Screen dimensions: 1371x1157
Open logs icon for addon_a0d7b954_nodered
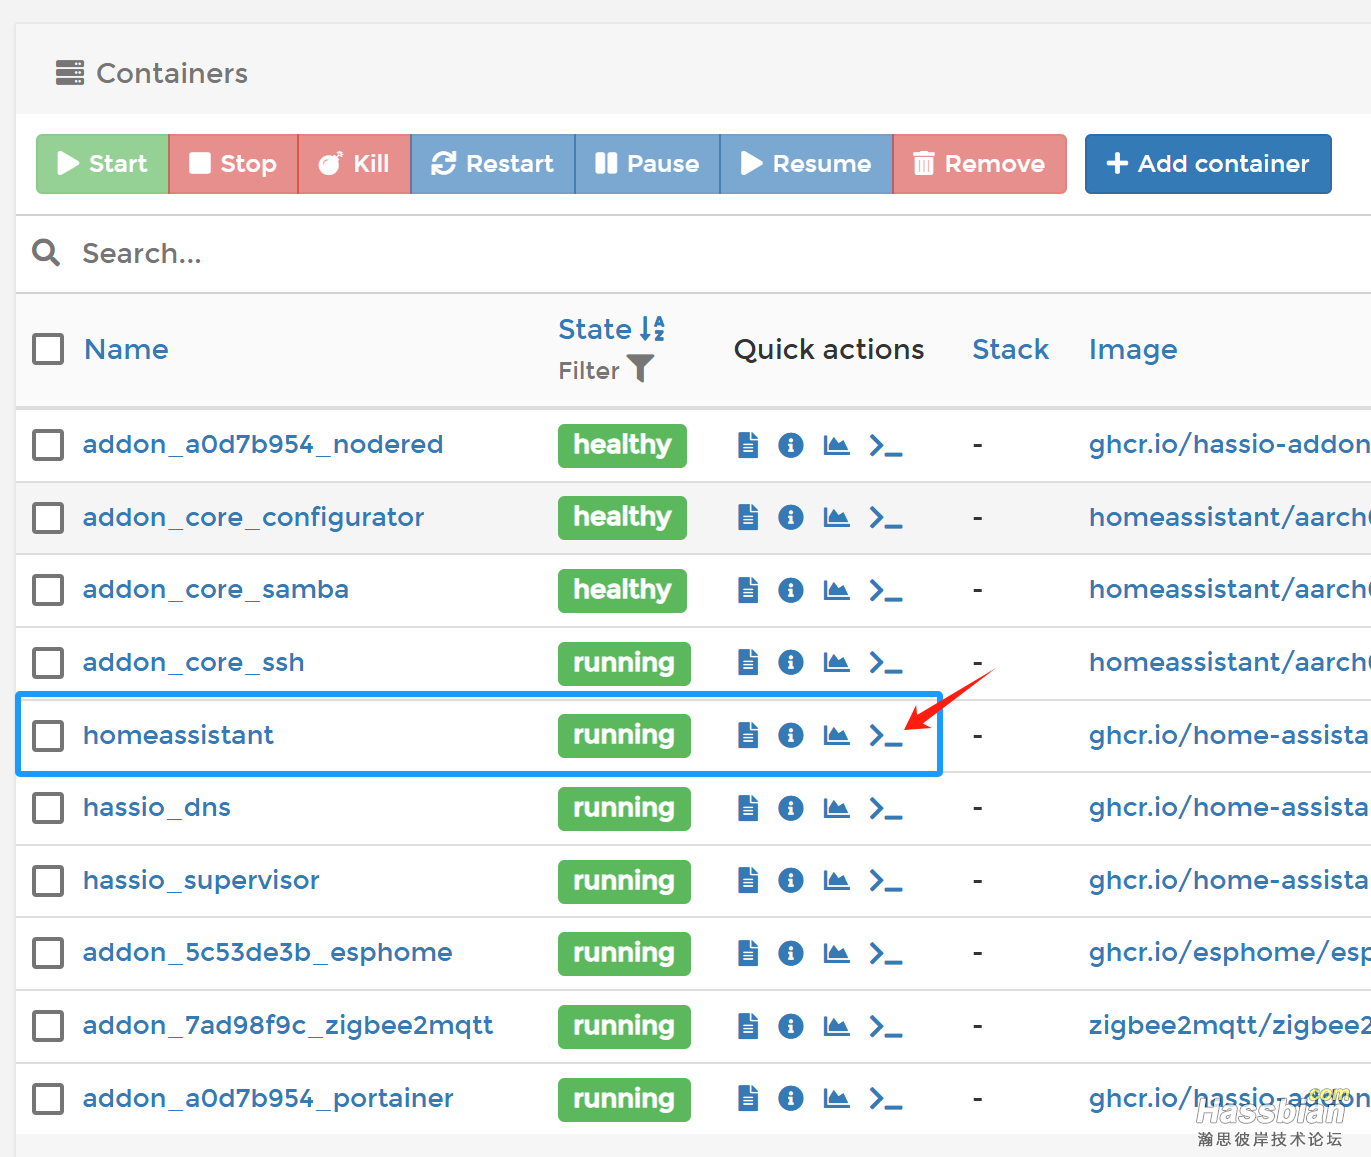pyautogui.click(x=748, y=445)
